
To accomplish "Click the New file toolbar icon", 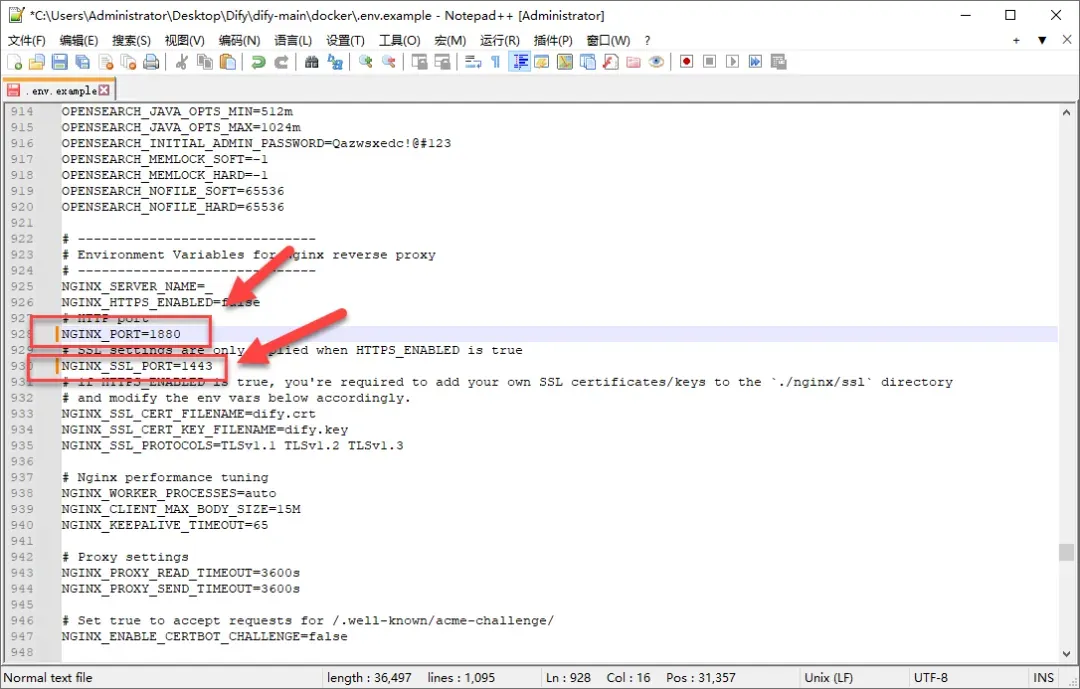I will [14, 62].
